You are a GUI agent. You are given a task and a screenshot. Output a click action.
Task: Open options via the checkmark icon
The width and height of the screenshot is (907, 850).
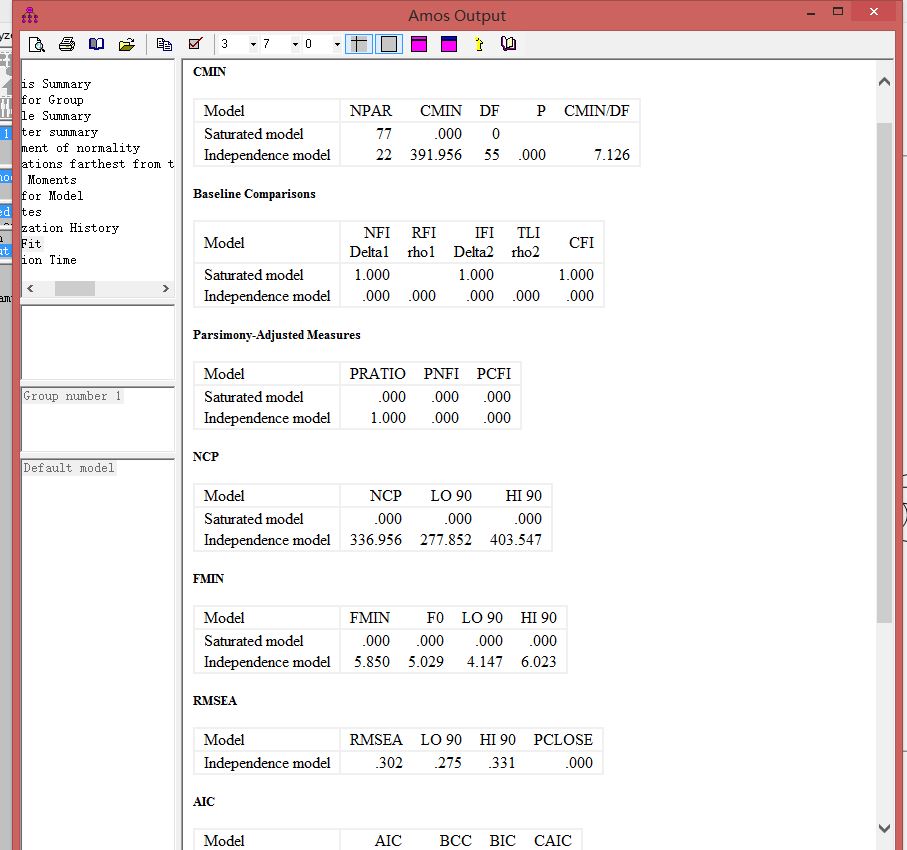(196, 44)
